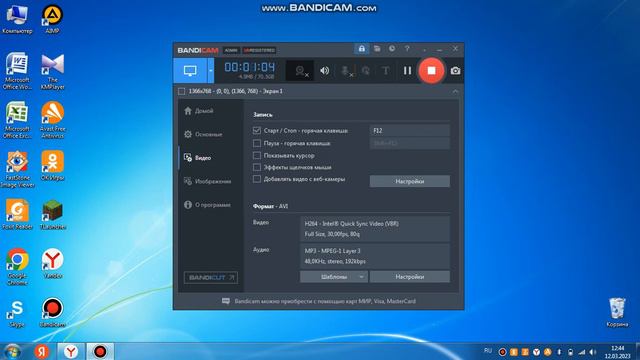Enable Эффекты щелчков мыши checkbox

pyautogui.click(x=257, y=167)
